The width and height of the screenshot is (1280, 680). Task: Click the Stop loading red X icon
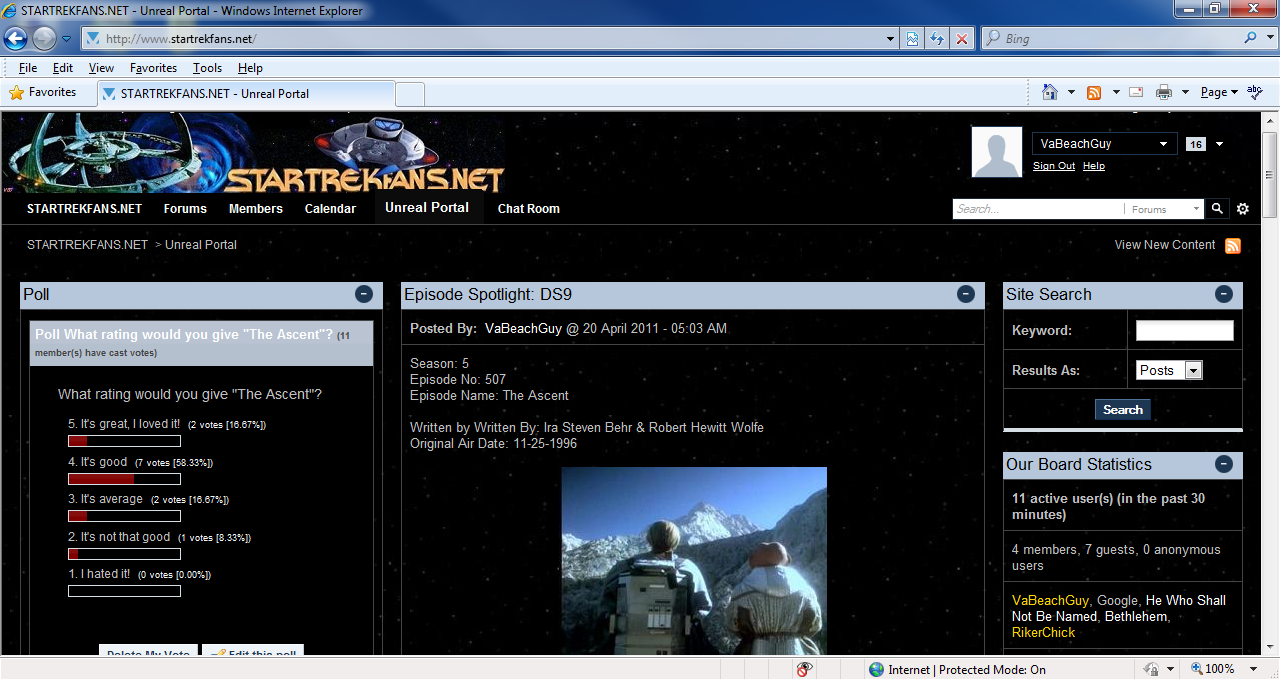point(962,39)
